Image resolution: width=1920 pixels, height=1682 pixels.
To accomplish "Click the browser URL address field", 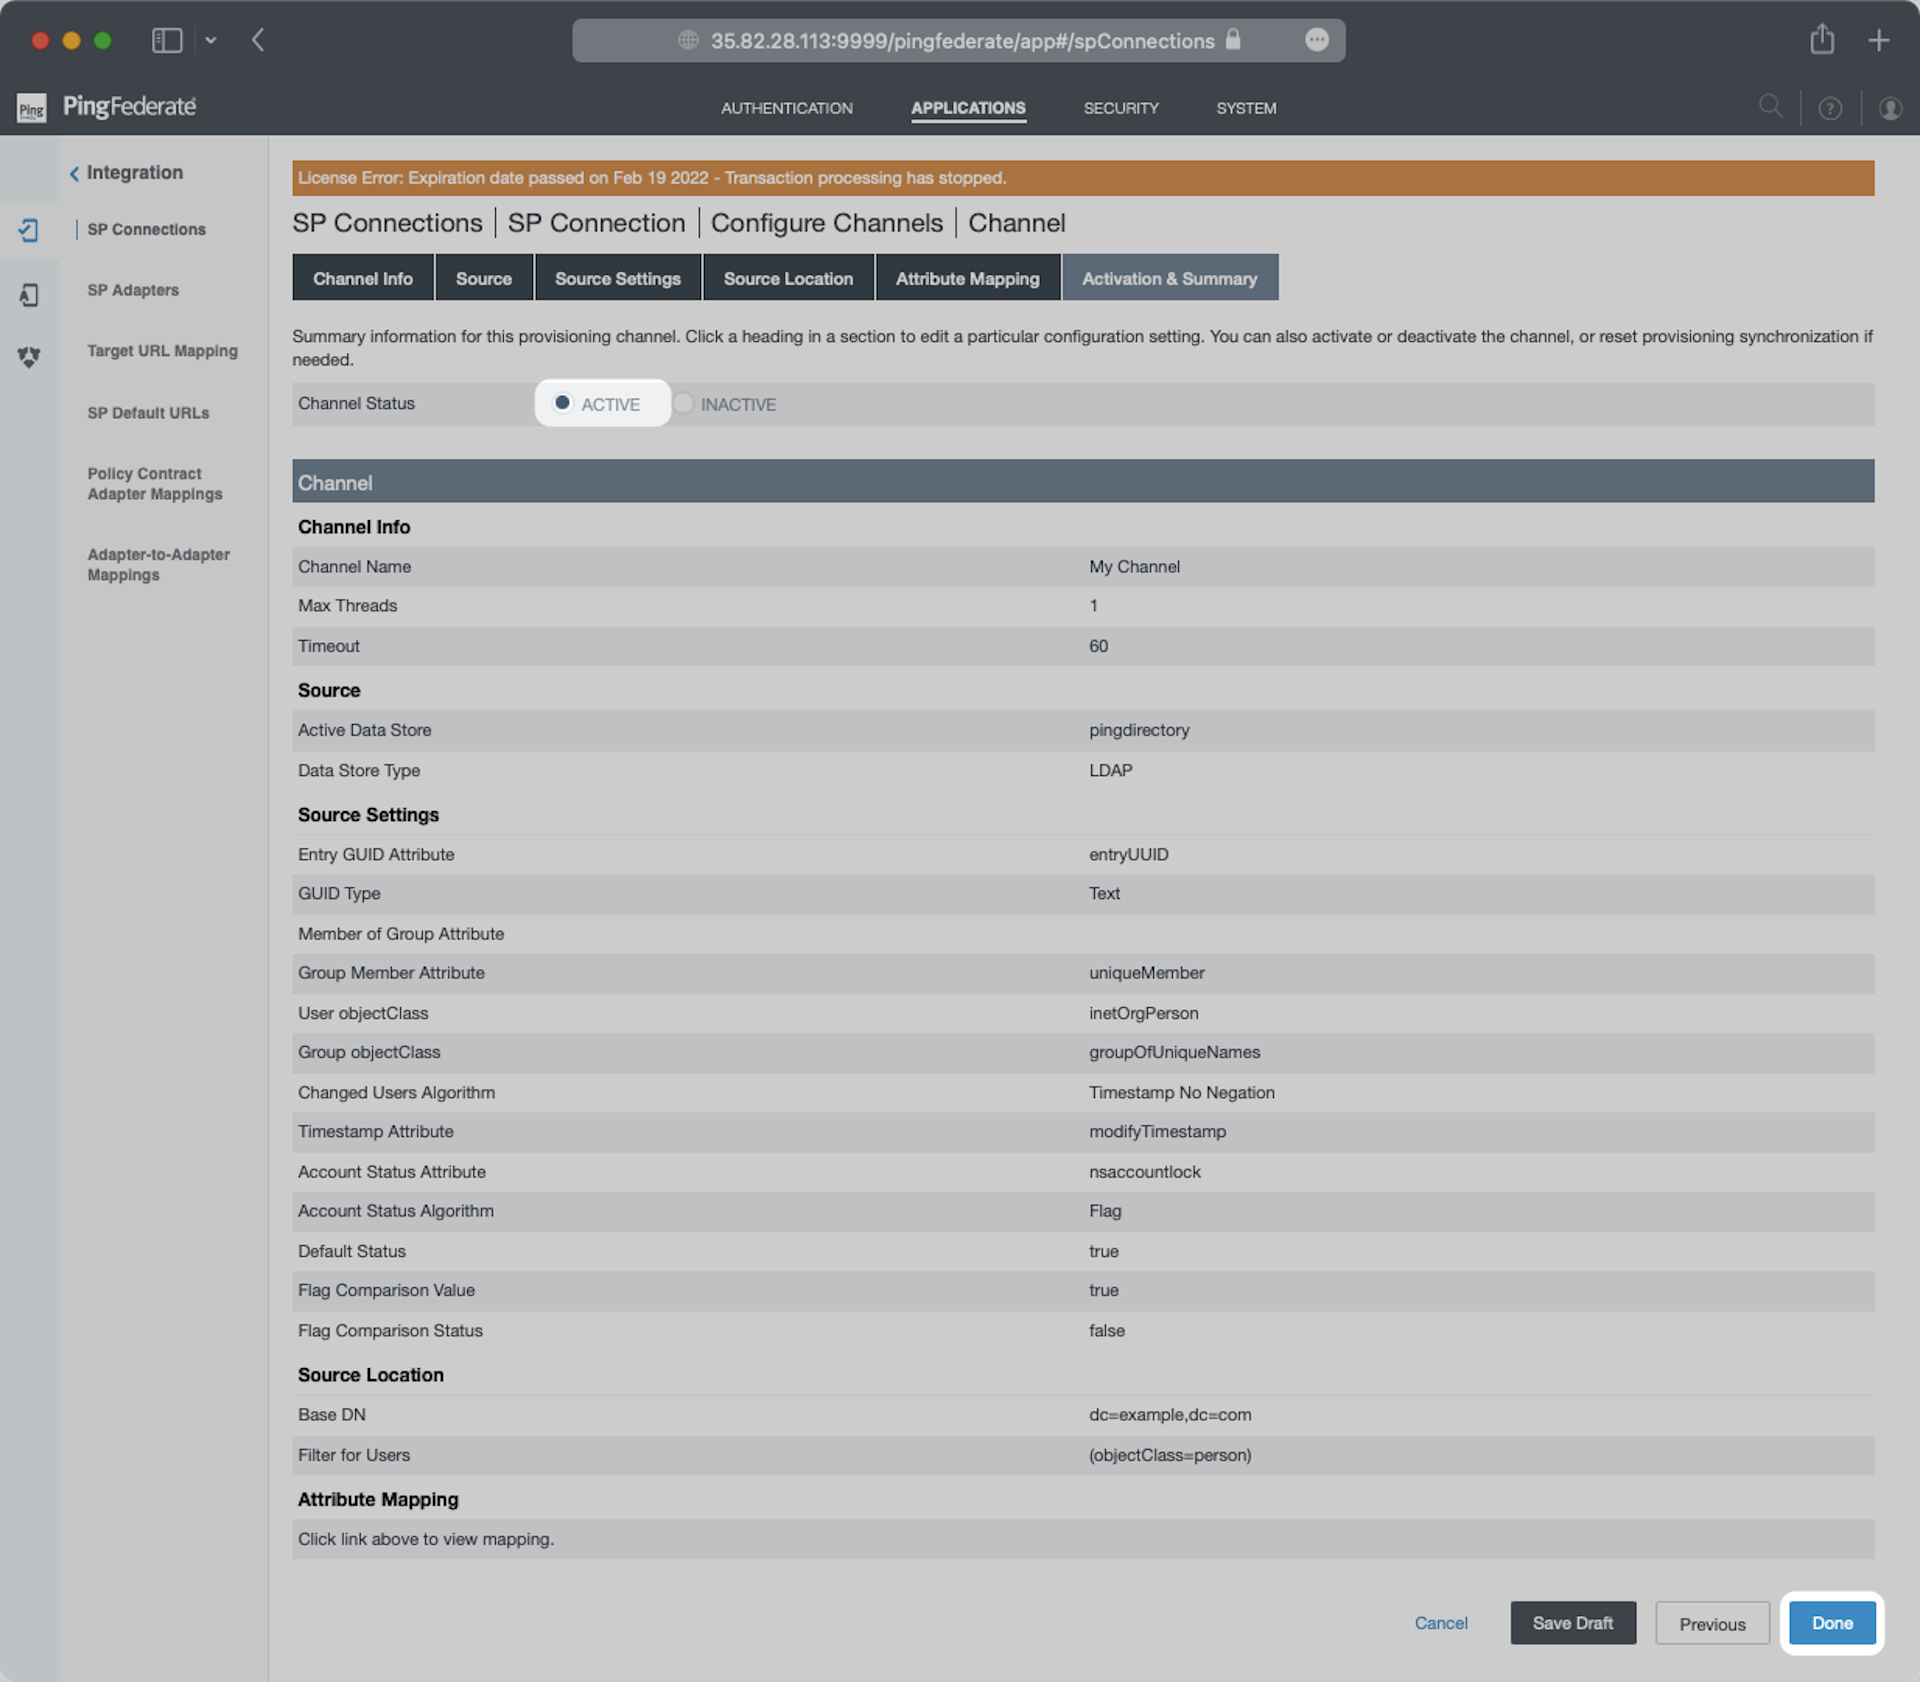I will pyautogui.click(x=960, y=41).
